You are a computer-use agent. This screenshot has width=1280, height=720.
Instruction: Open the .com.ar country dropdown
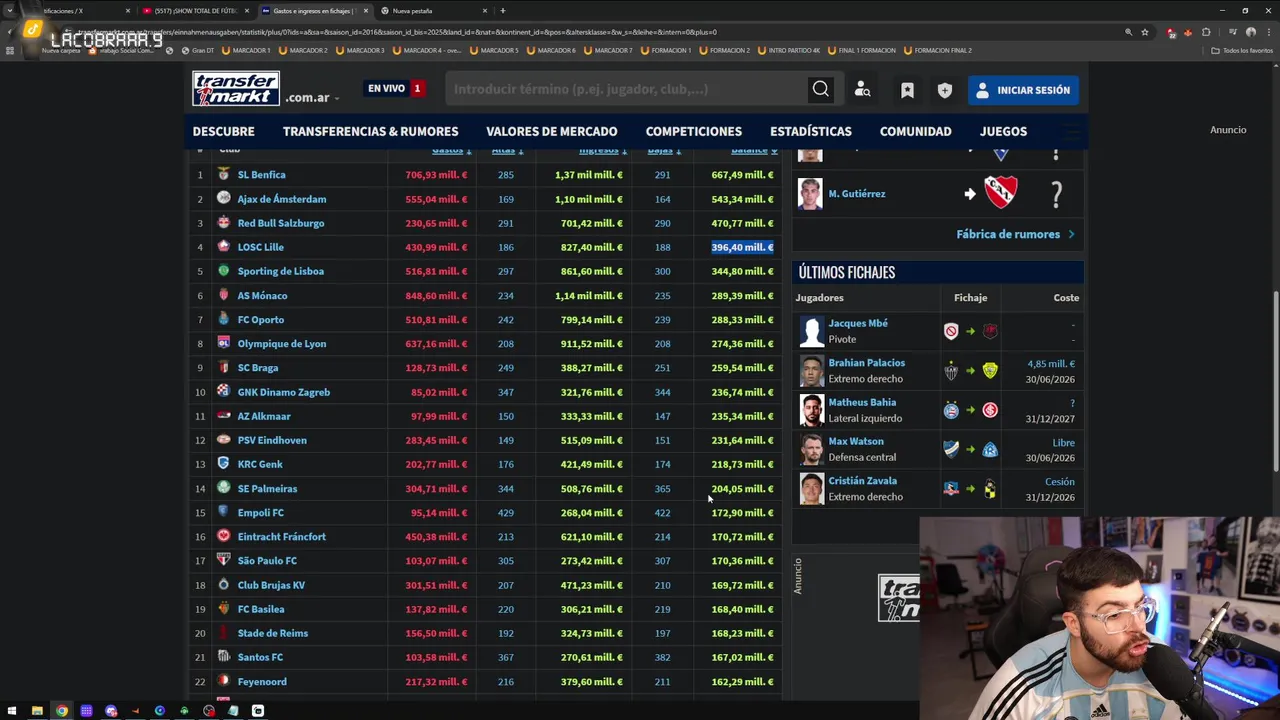[312, 98]
